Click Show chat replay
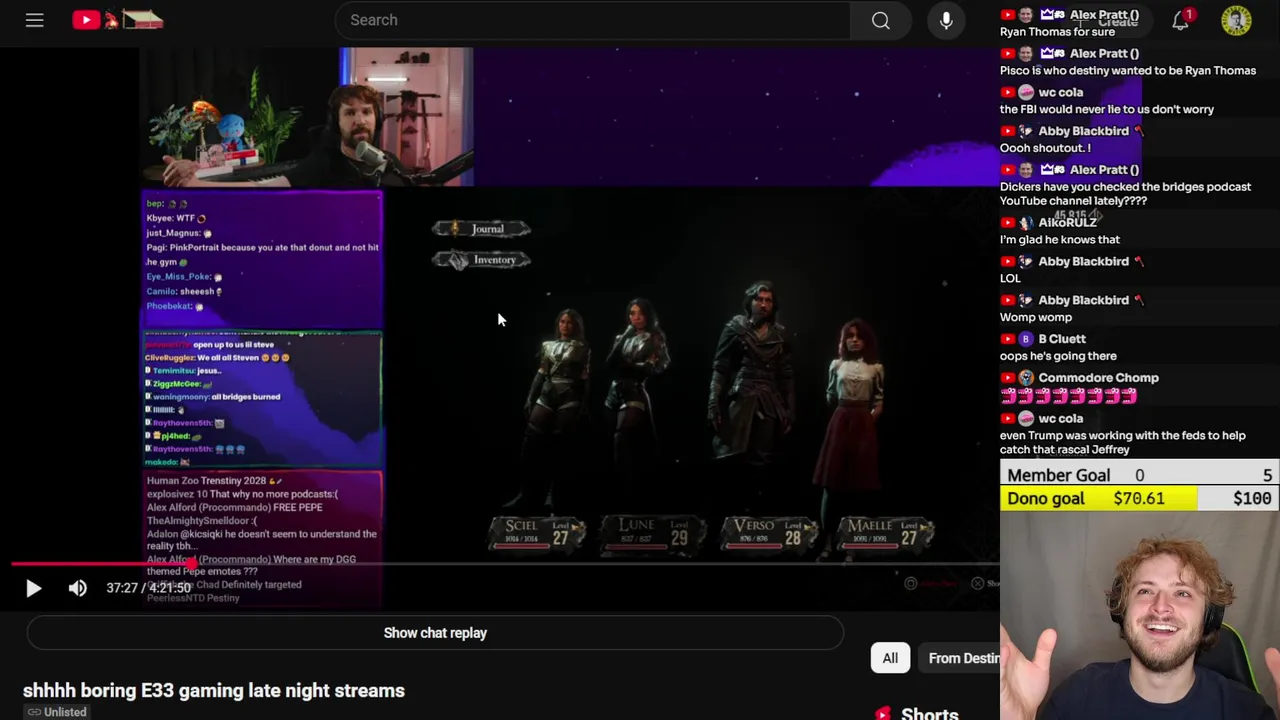 click(435, 633)
